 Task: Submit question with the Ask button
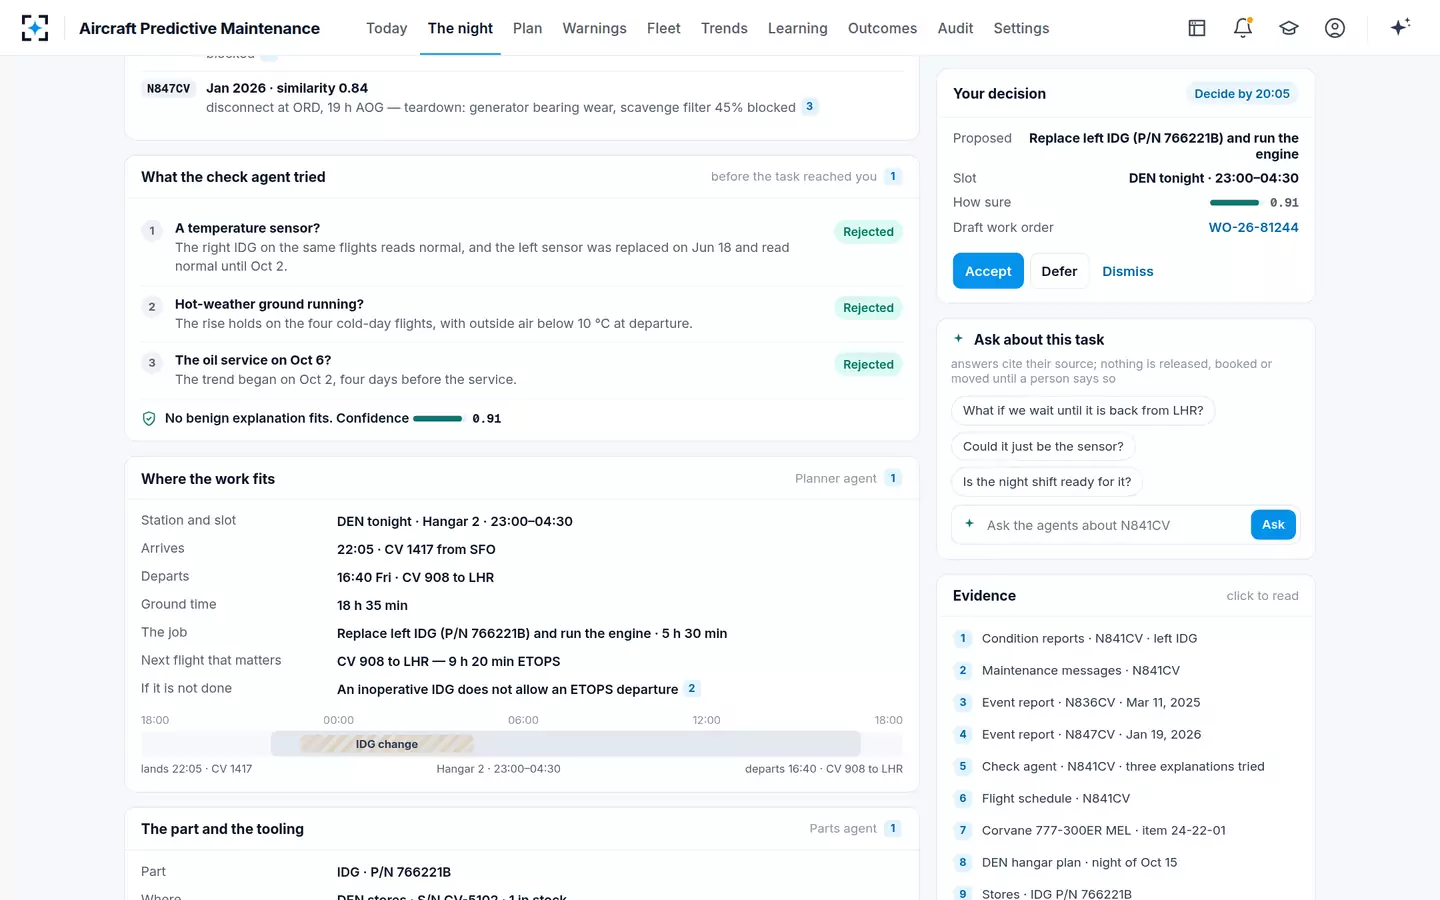point(1273,525)
